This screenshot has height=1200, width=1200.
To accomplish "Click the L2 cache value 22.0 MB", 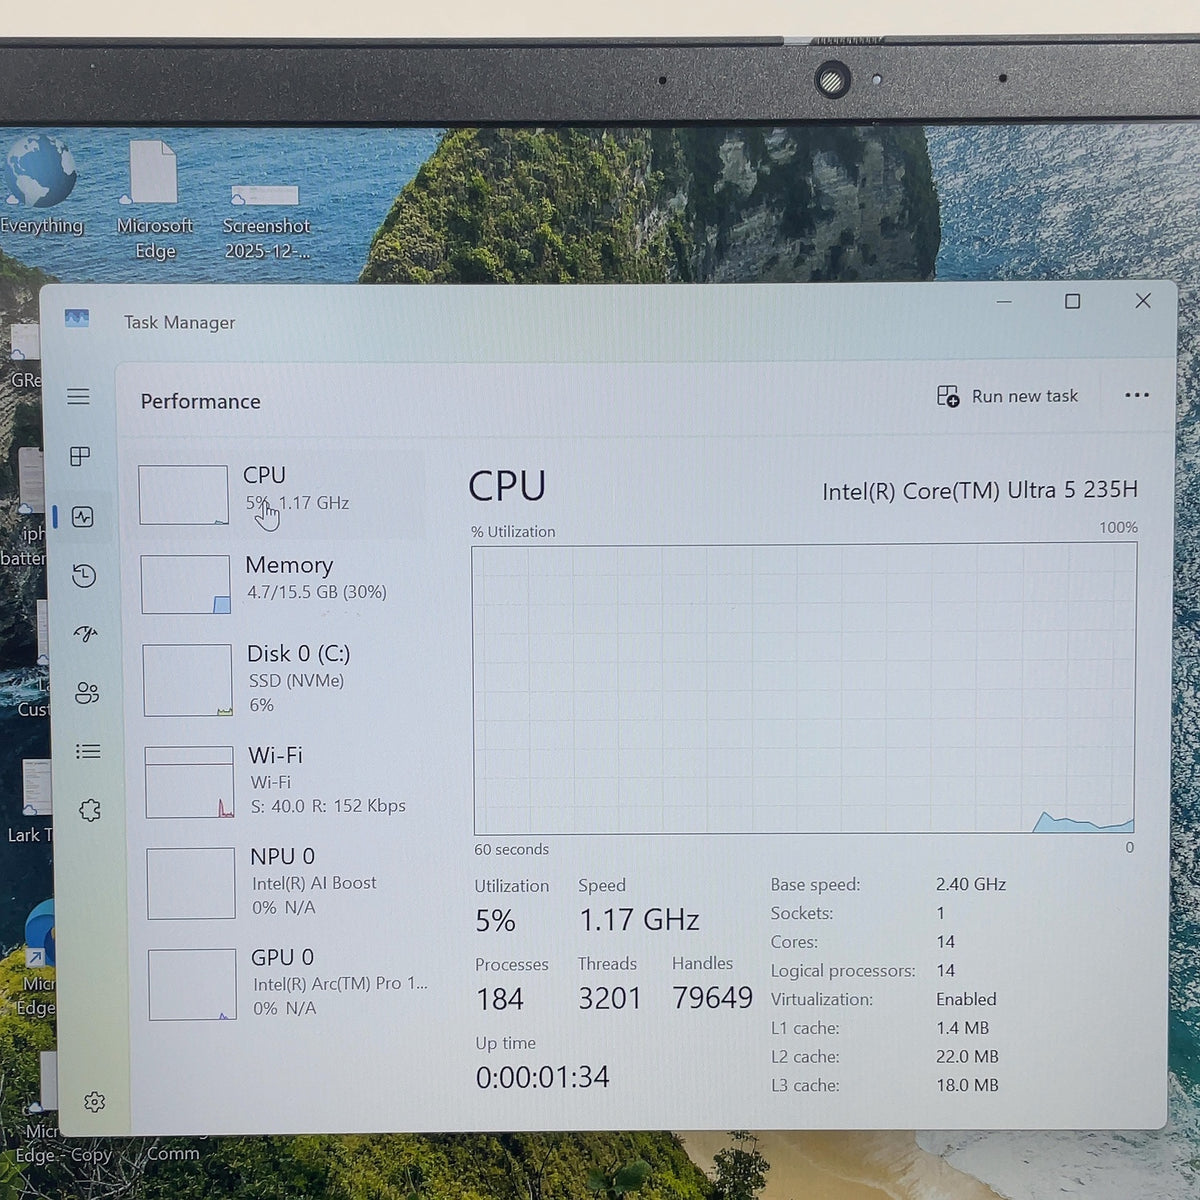I will pos(967,1056).
